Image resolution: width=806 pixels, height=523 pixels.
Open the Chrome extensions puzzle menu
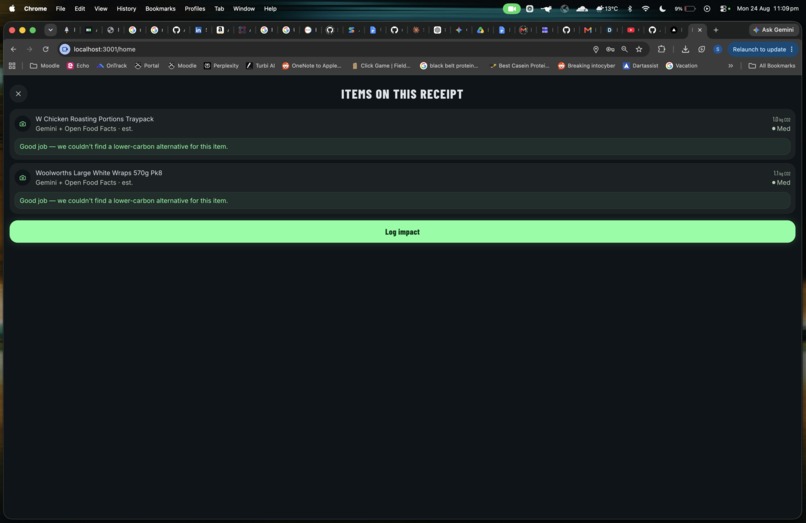click(662, 49)
